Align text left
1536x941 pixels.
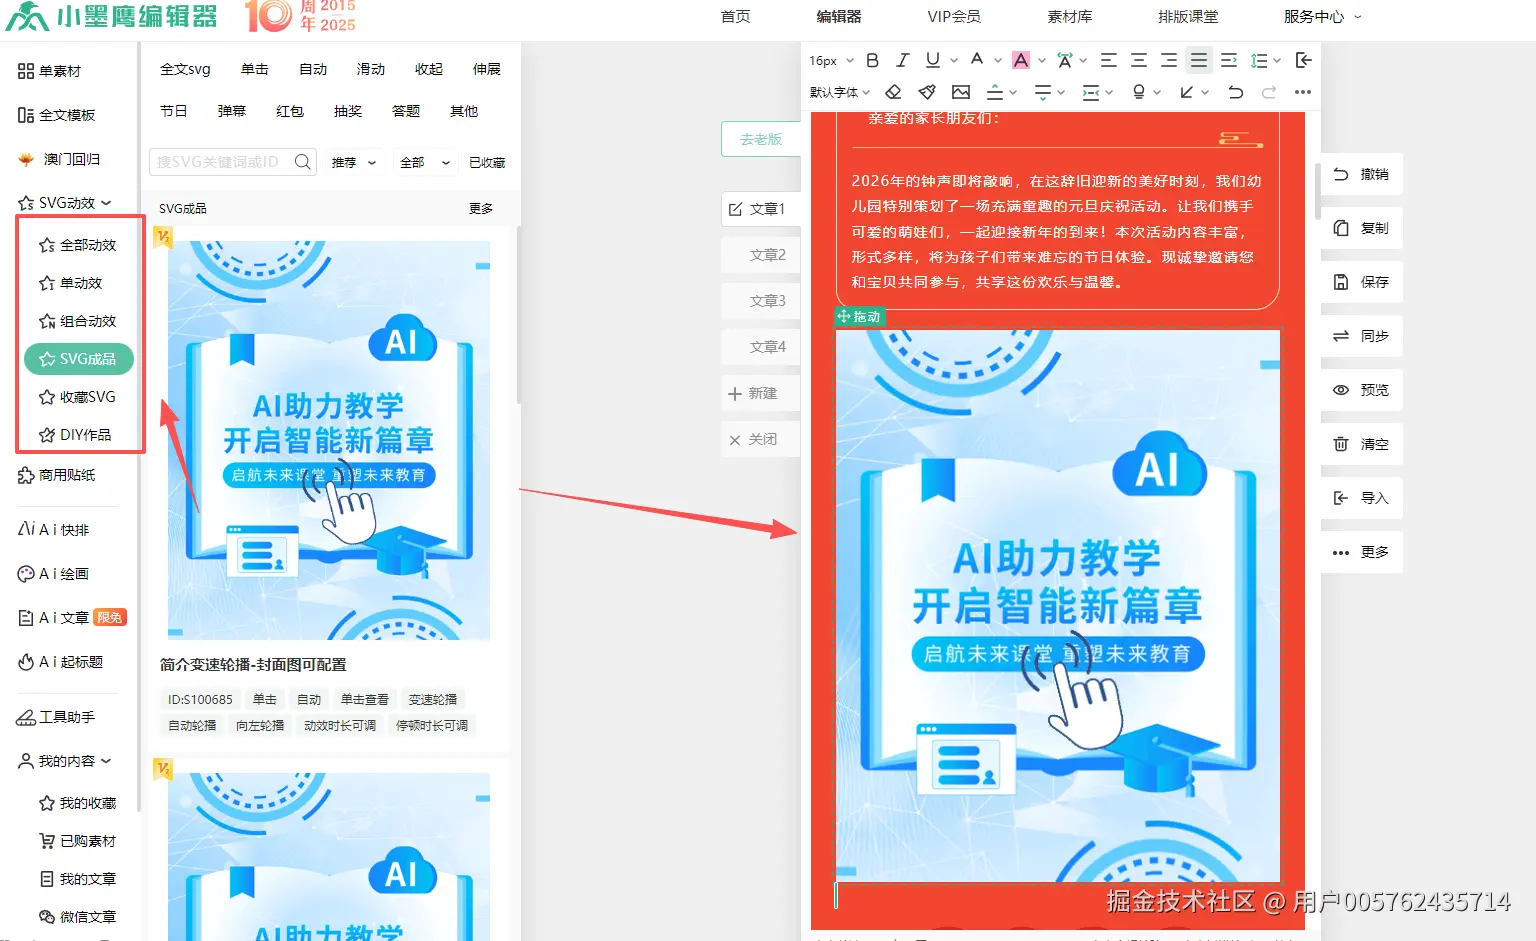point(1108,60)
